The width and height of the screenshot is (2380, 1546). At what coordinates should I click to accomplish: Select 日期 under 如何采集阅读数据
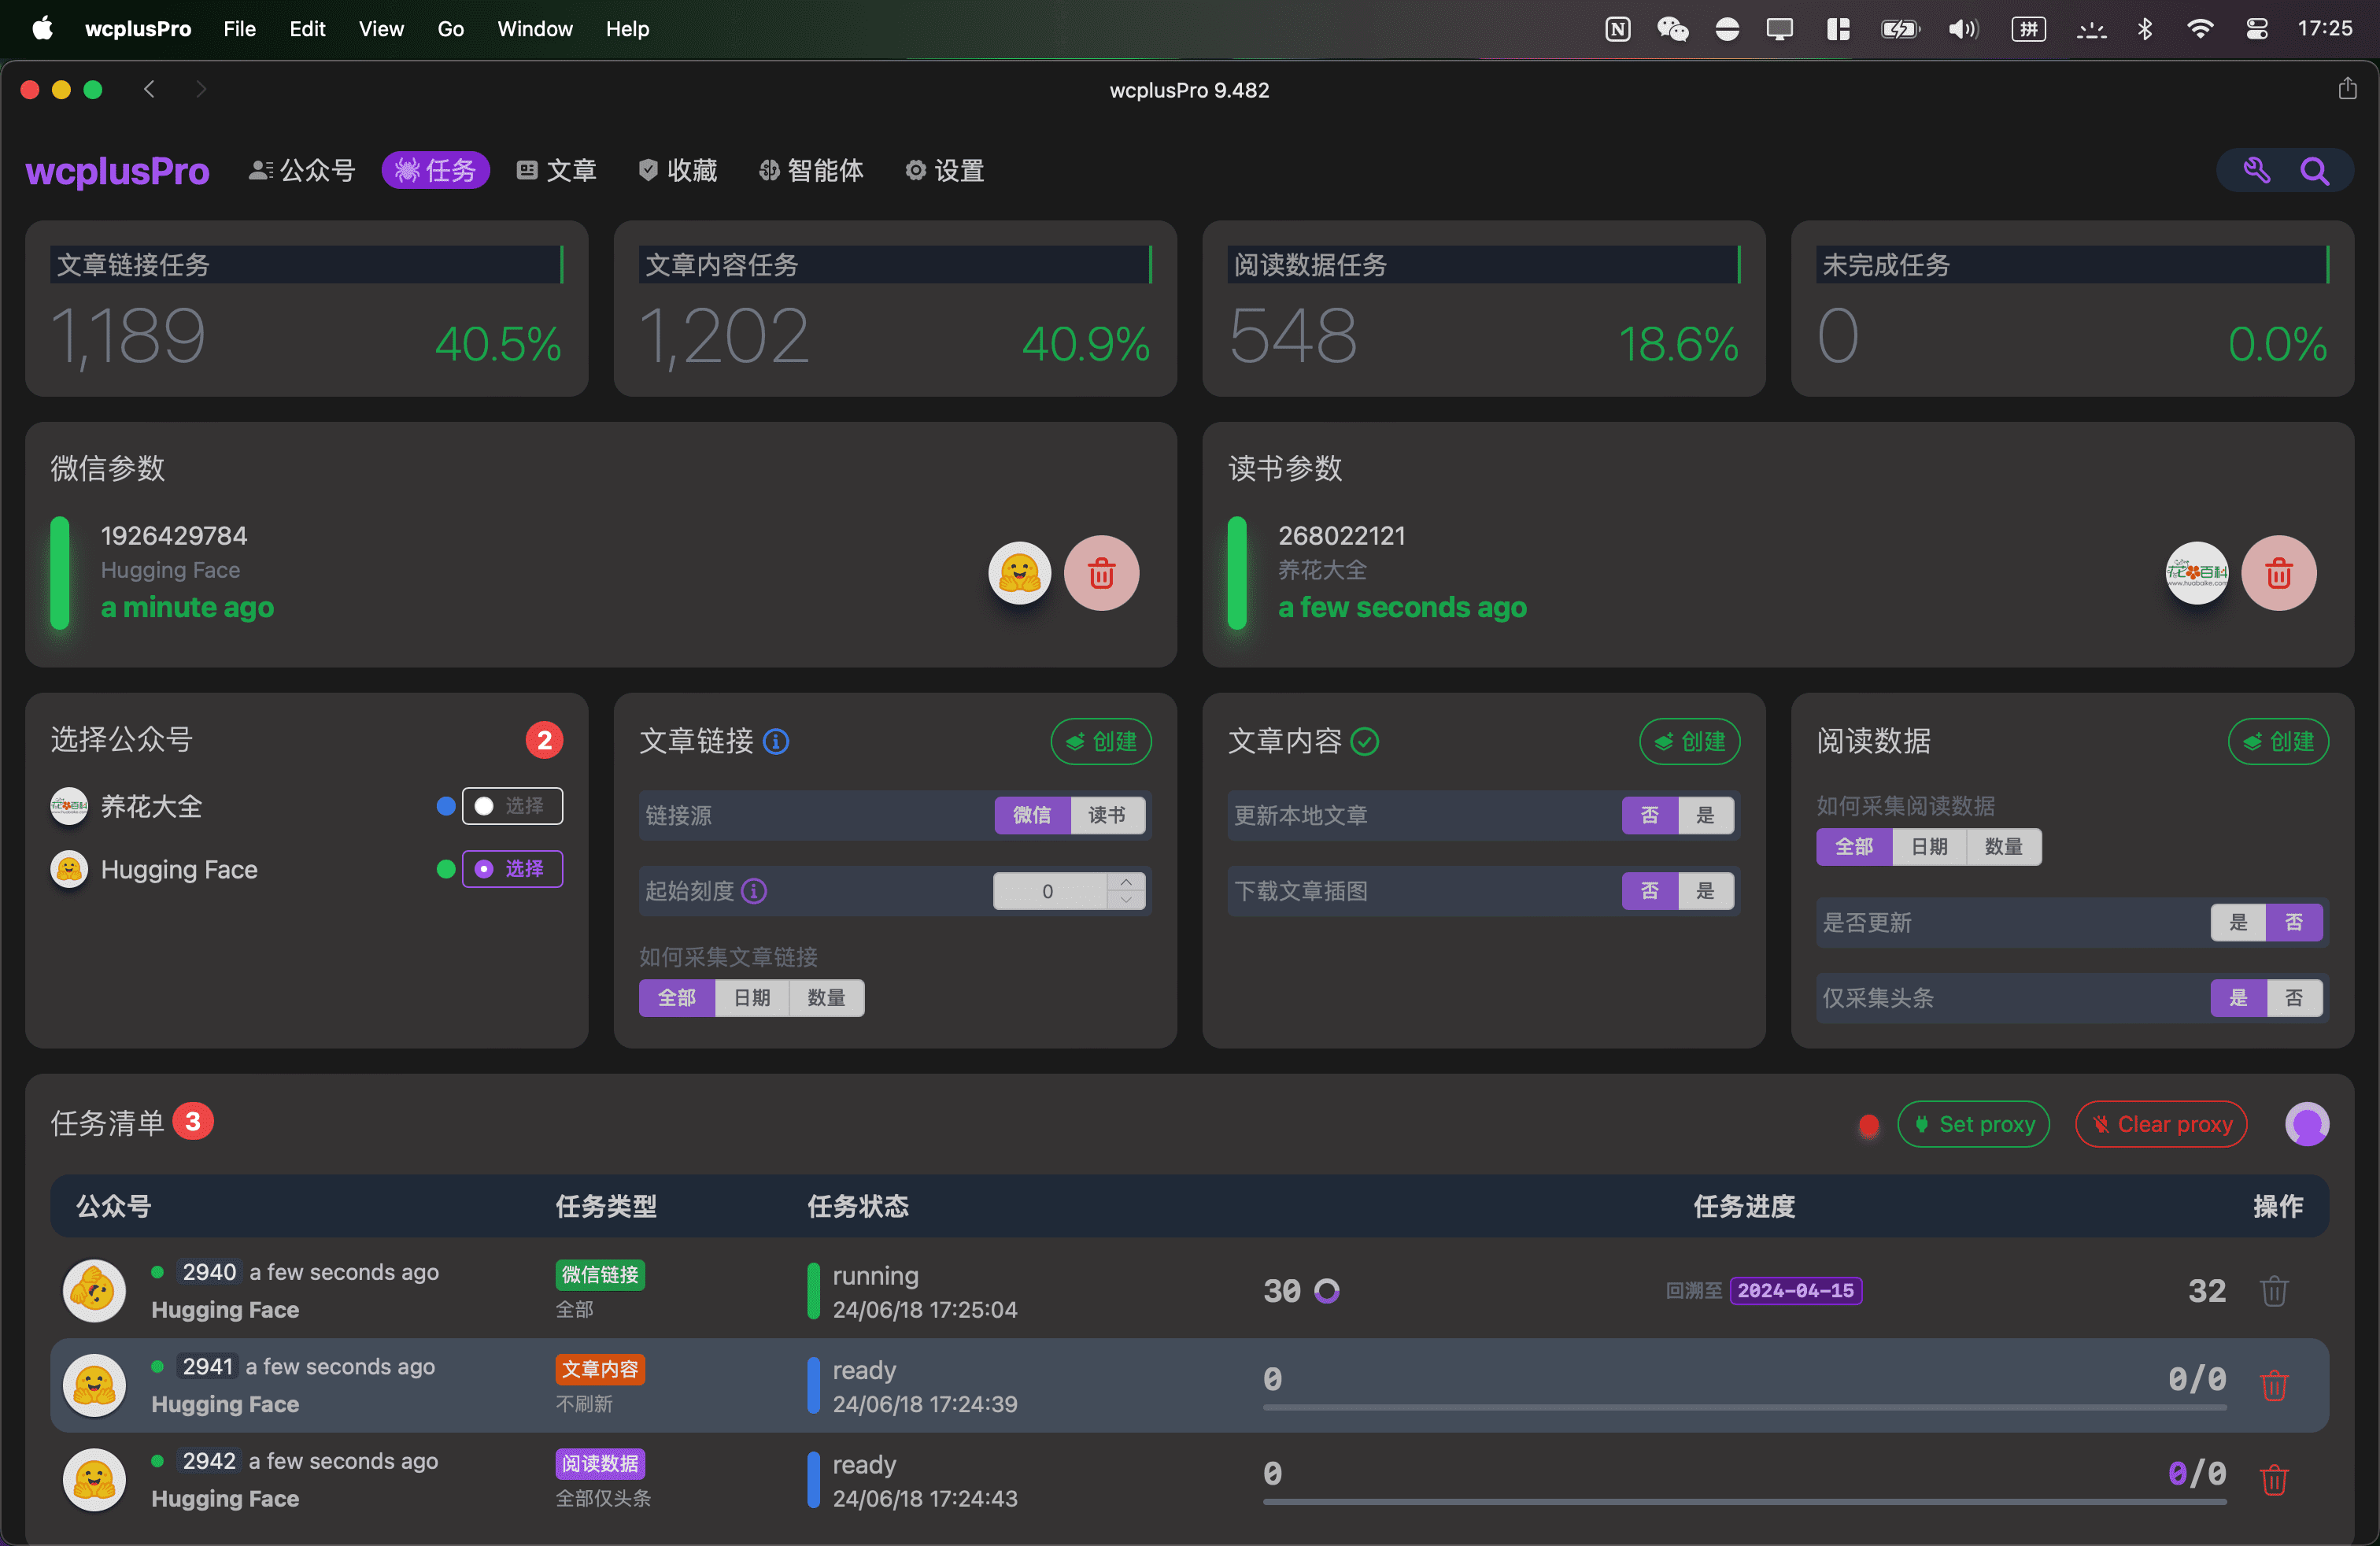1929,847
